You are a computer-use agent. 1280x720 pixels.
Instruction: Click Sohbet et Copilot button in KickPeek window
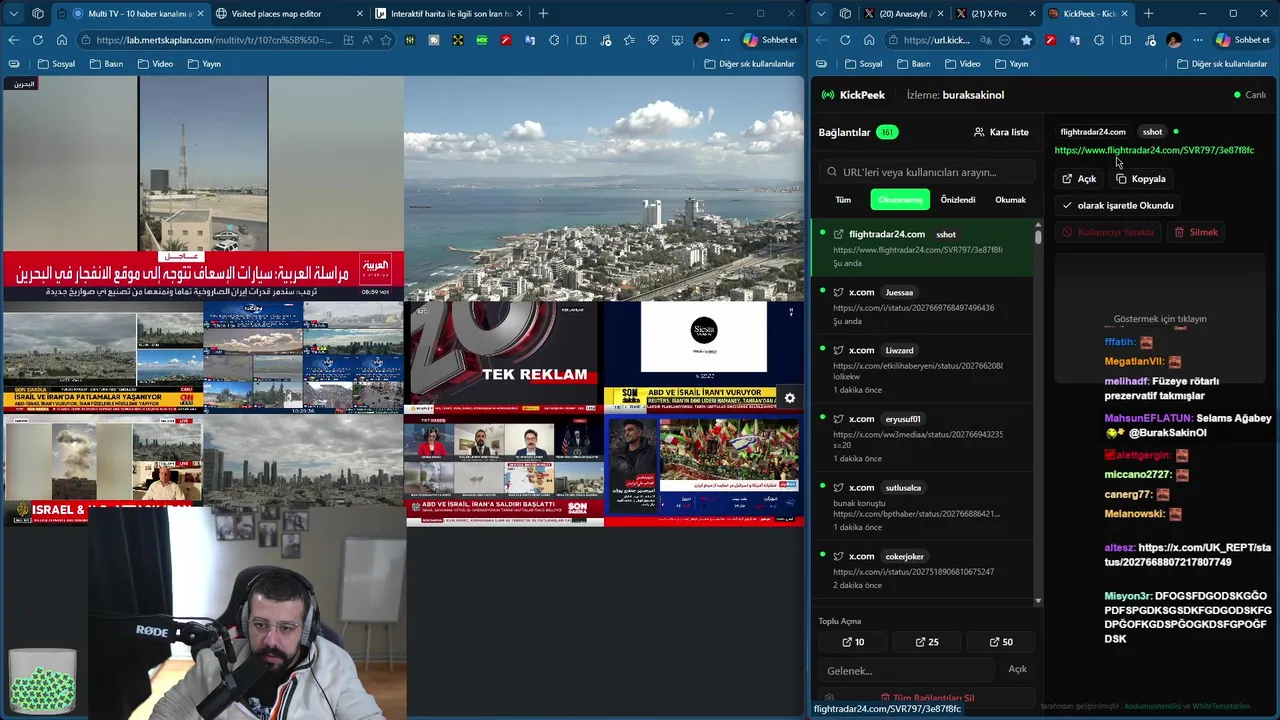coord(1243,40)
